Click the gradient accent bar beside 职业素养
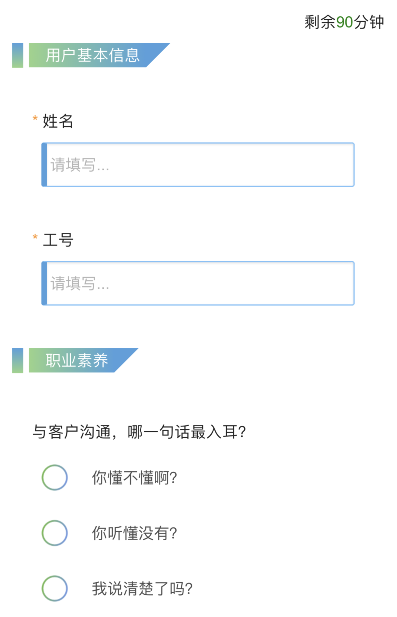397x617 pixels. [x=17, y=360]
